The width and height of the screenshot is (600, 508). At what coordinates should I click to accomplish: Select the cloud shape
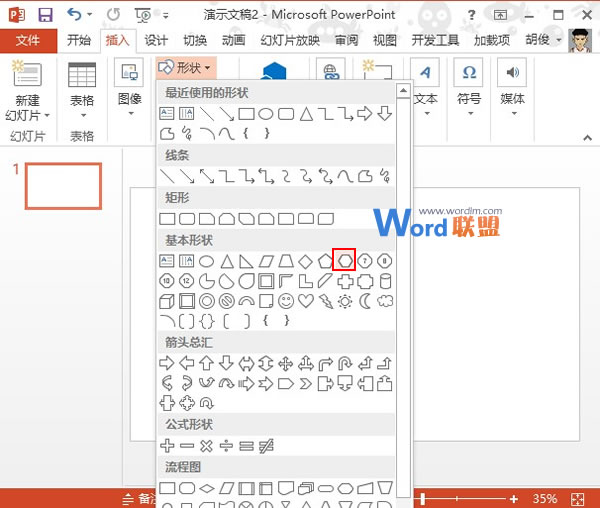click(385, 301)
